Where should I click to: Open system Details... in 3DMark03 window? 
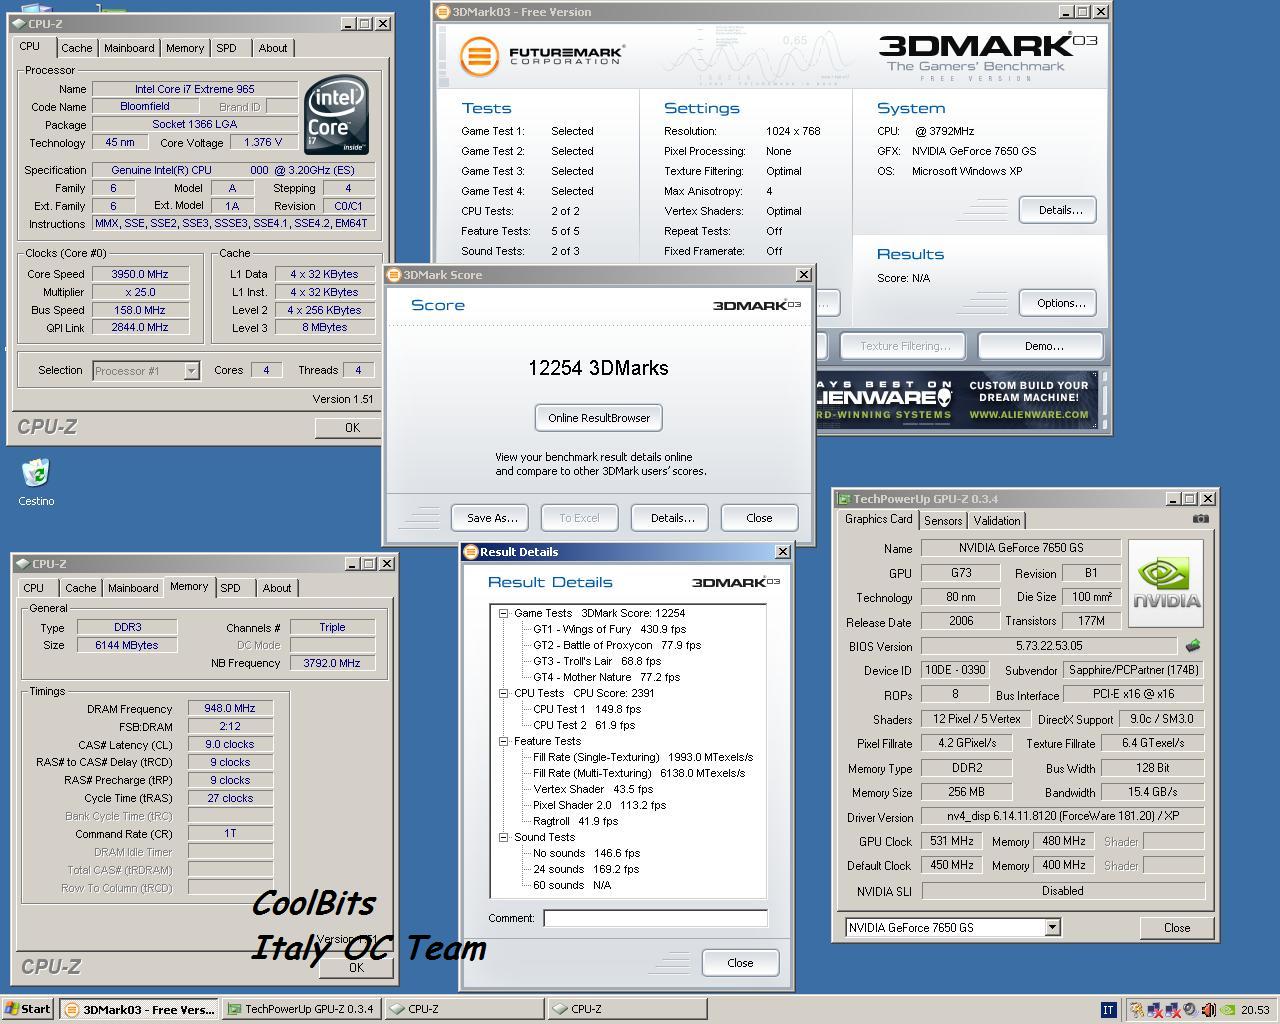(1060, 210)
